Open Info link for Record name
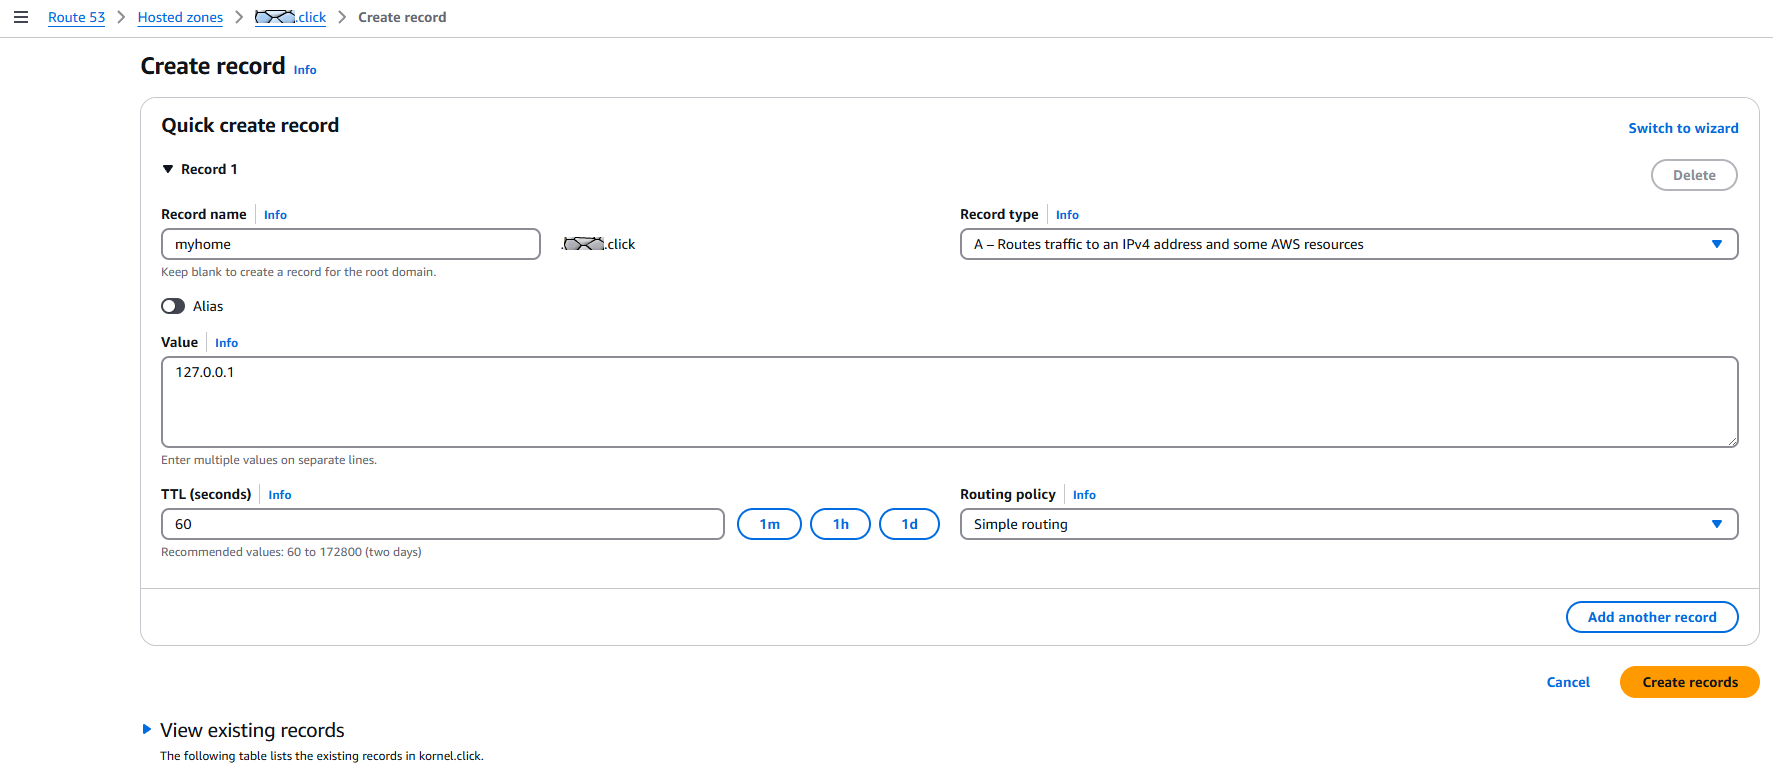Viewport: 1773px width, 765px height. tap(275, 215)
